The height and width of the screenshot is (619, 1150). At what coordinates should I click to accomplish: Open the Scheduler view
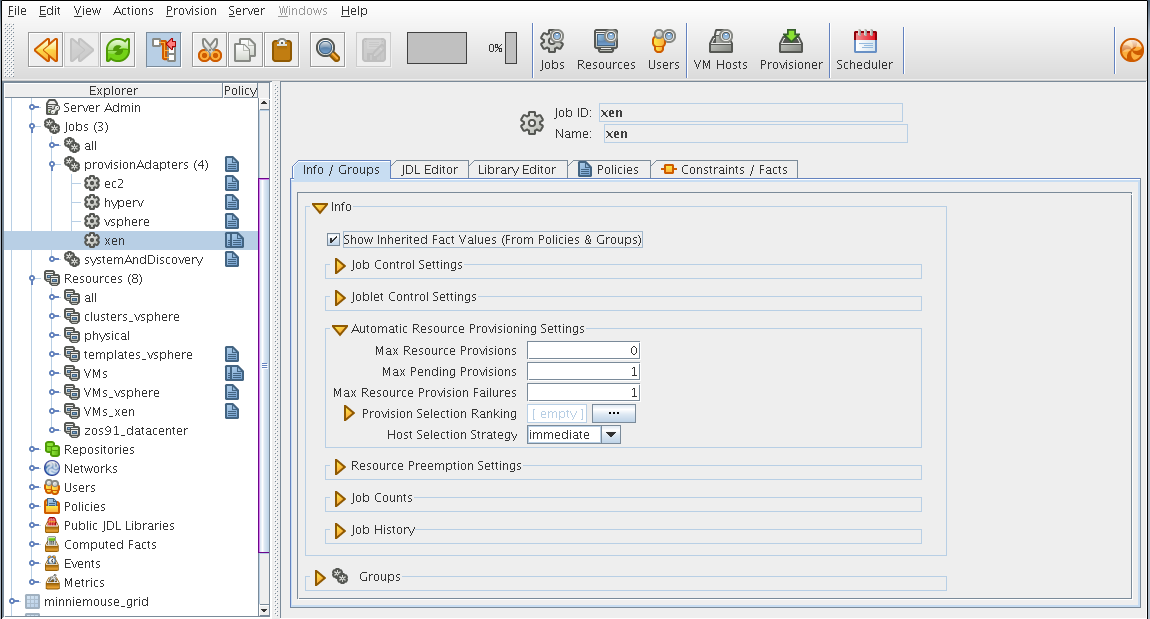pyautogui.click(x=865, y=50)
